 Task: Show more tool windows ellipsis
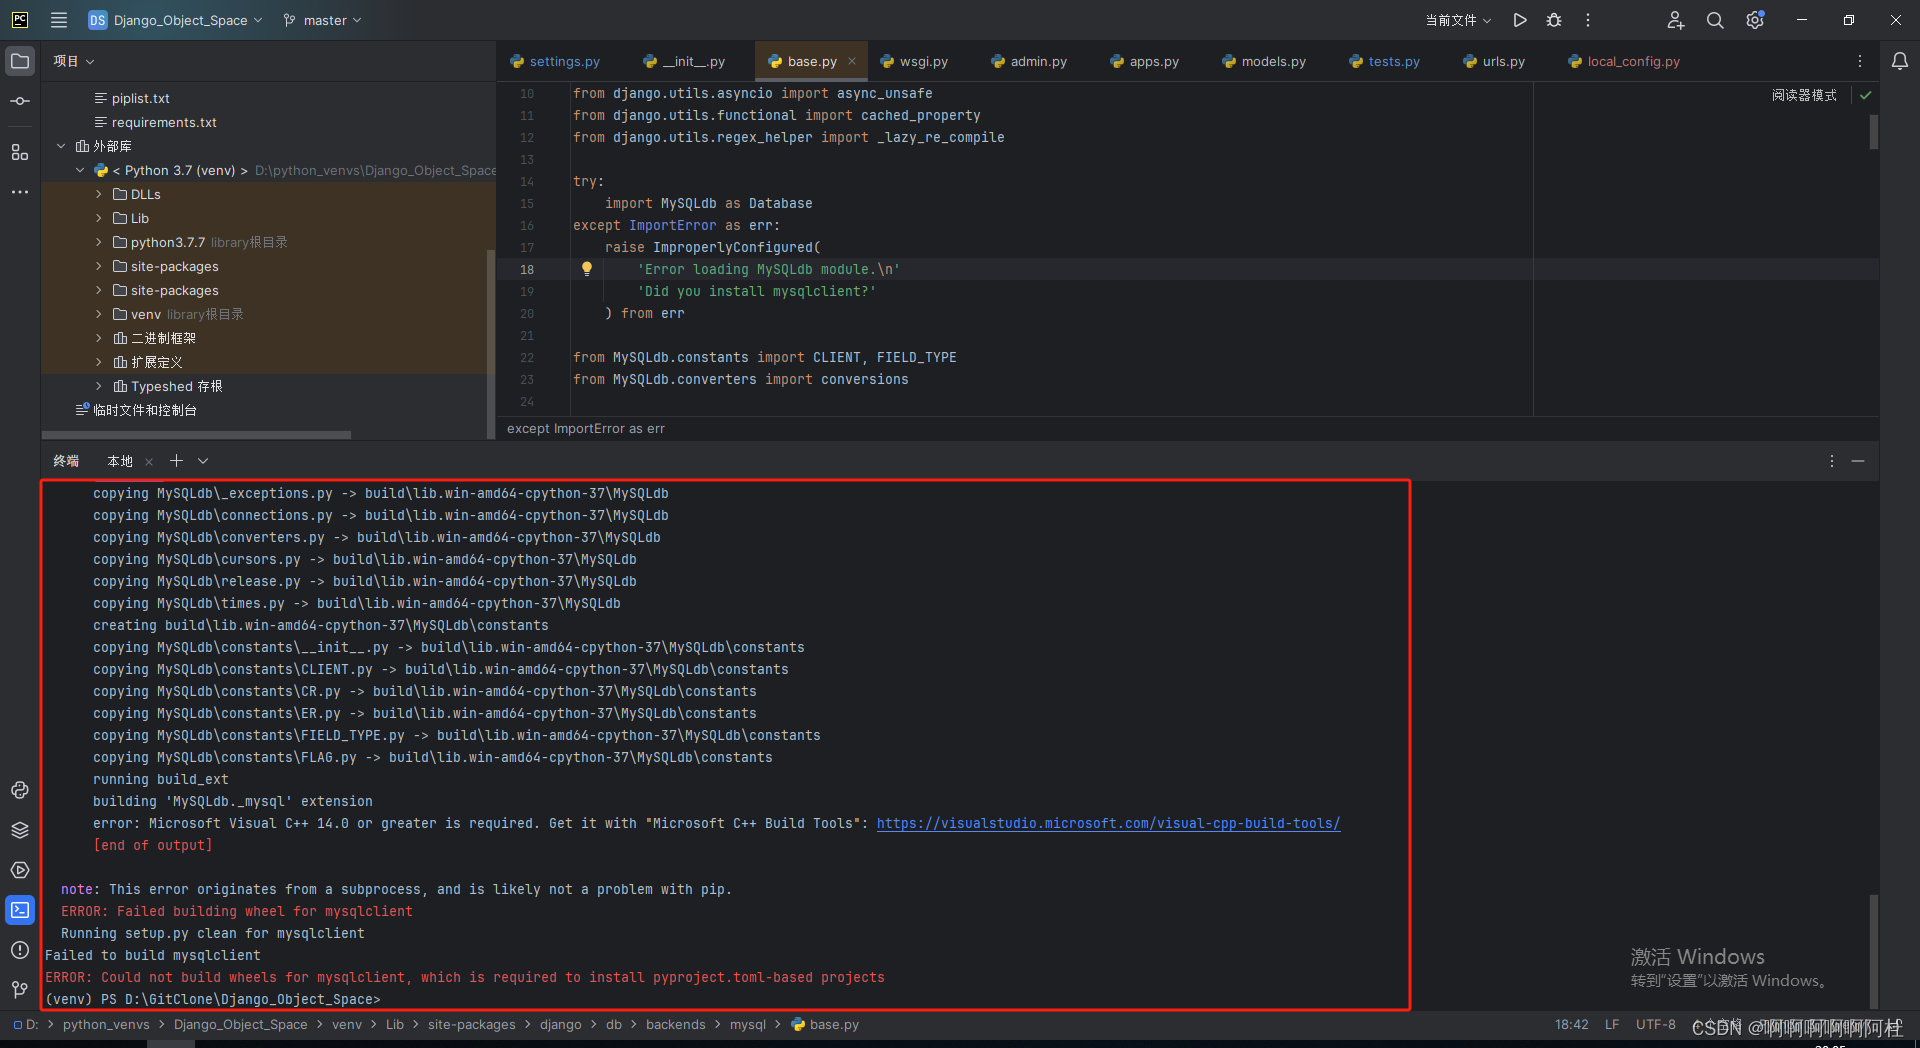pyautogui.click(x=20, y=192)
